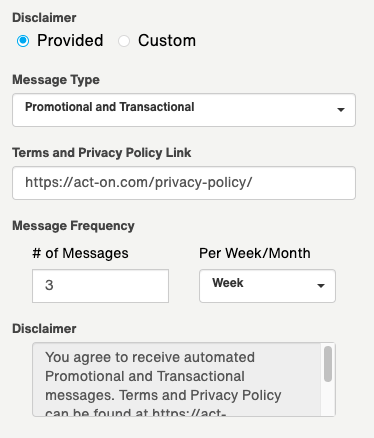This screenshot has height=438, width=374.
Task: Click the Terms and Privacy Policy Link label
Action: tap(102, 153)
